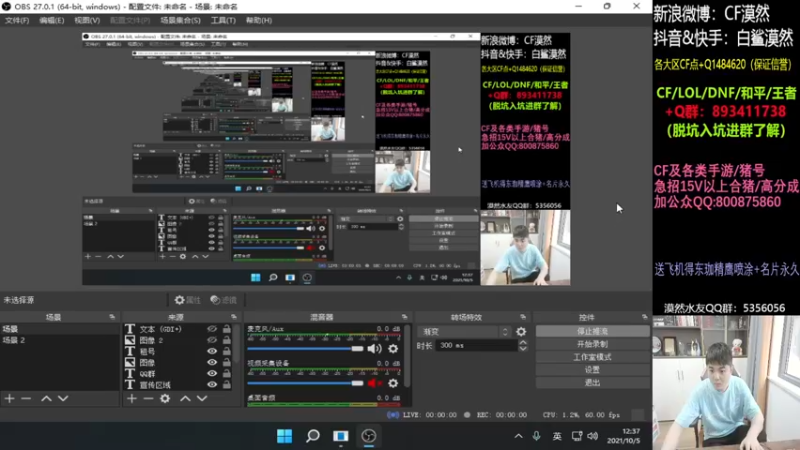Increase the transition duration with the up arrow
The image size is (800, 450).
coord(523,342)
